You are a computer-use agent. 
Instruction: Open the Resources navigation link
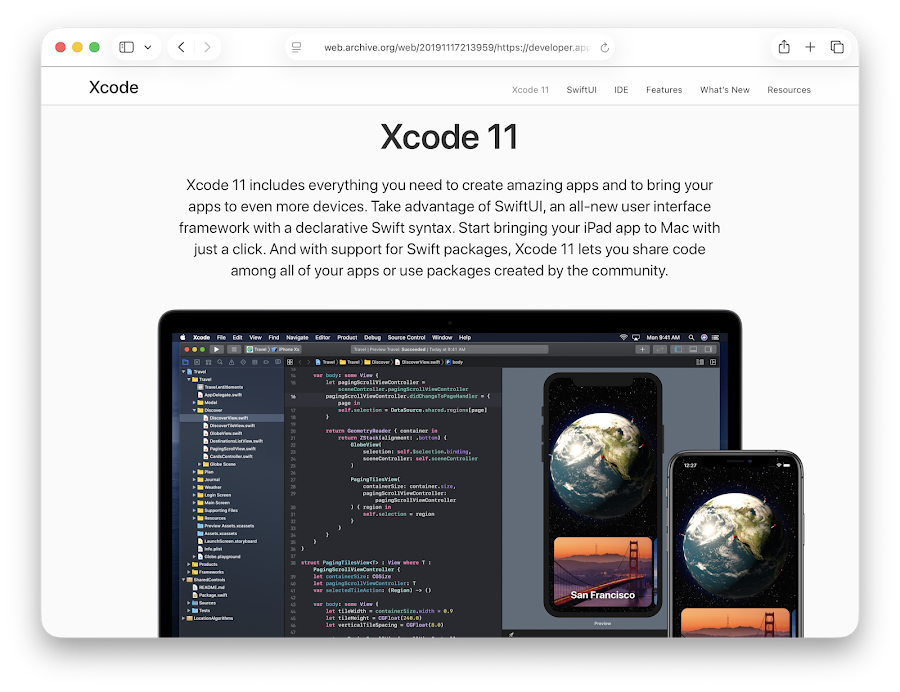[789, 90]
